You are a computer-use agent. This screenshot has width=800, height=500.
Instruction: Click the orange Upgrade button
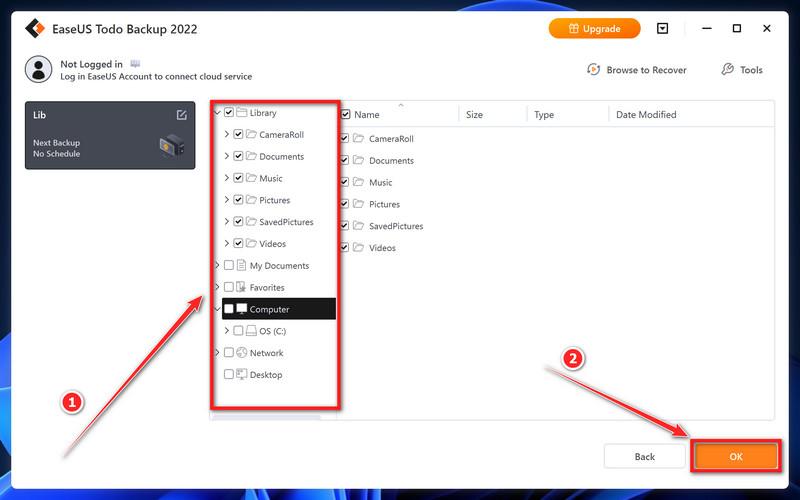(594, 29)
